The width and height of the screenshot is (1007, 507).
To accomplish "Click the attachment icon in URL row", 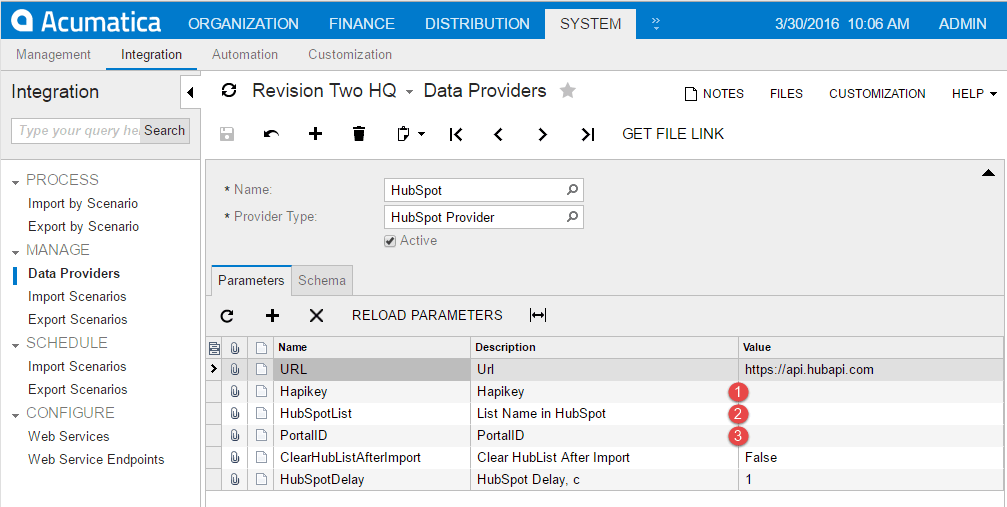I will coord(235,369).
